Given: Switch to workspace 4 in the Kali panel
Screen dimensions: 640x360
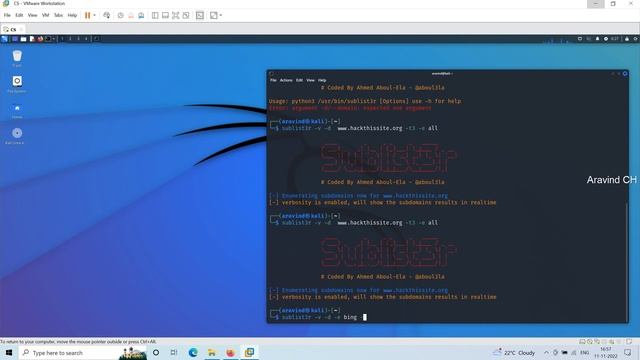Looking at the screenshot, I should 87,39.
